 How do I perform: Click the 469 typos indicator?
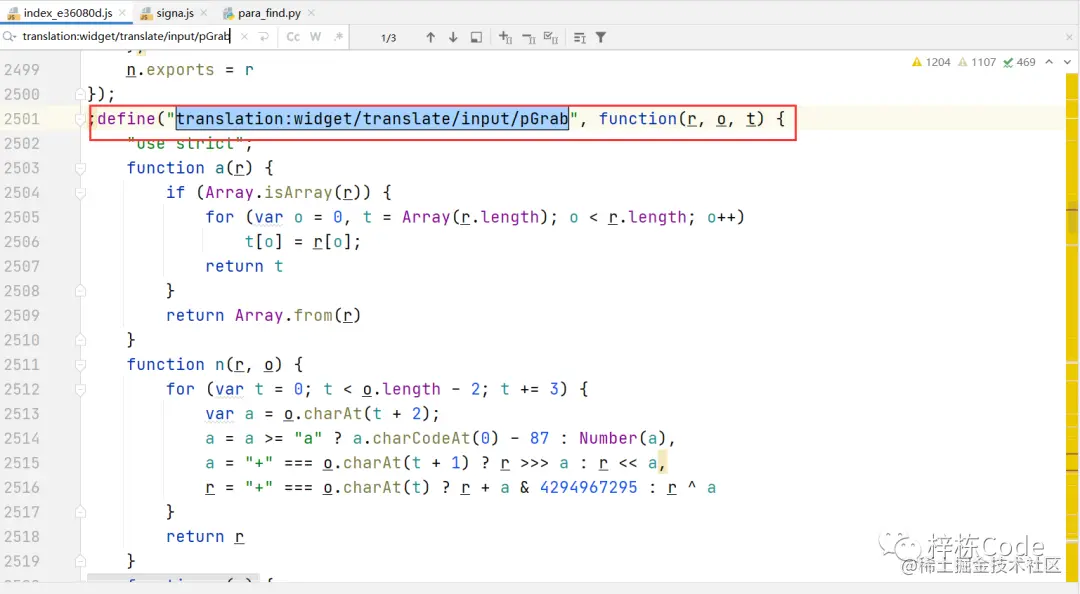pos(1019,62)
